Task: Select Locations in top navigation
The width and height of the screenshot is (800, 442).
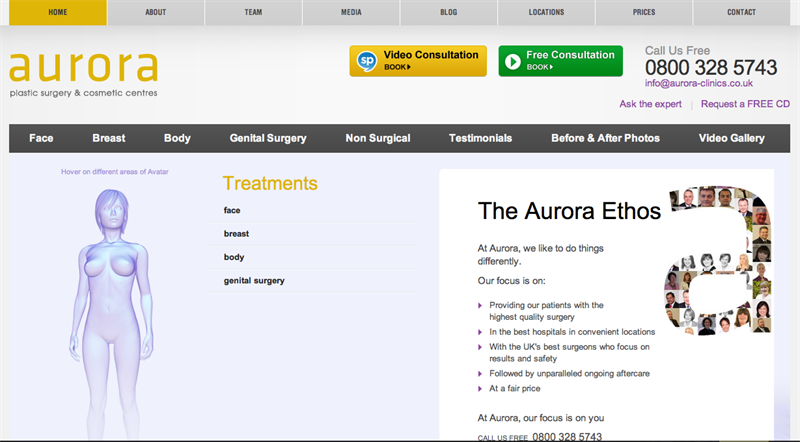Action: coord(546,12)
